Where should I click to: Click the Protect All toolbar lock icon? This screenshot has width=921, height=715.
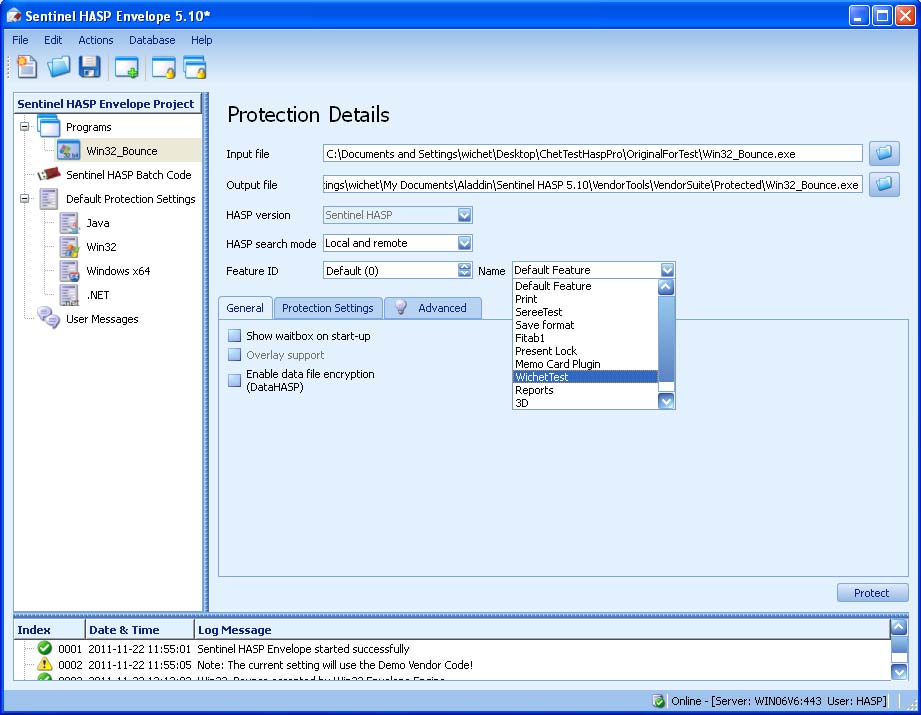[x=196, y=67]
